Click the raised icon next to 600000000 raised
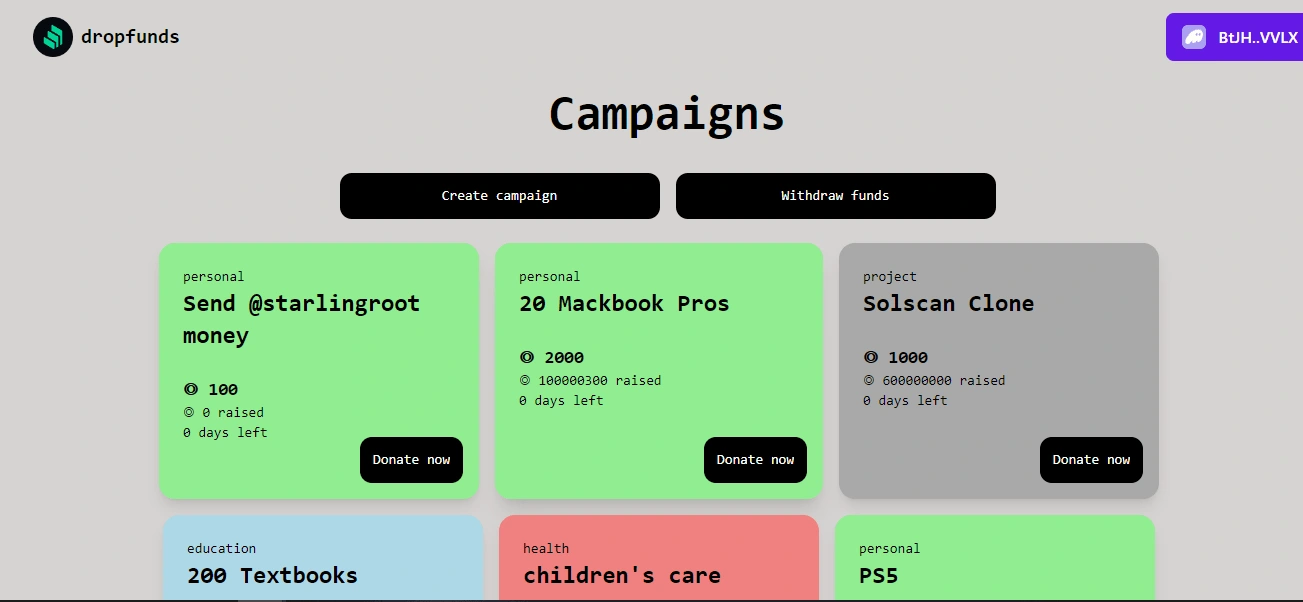Image resolution: width=1303 pixels, height=602 pixels. pos(868,380)
